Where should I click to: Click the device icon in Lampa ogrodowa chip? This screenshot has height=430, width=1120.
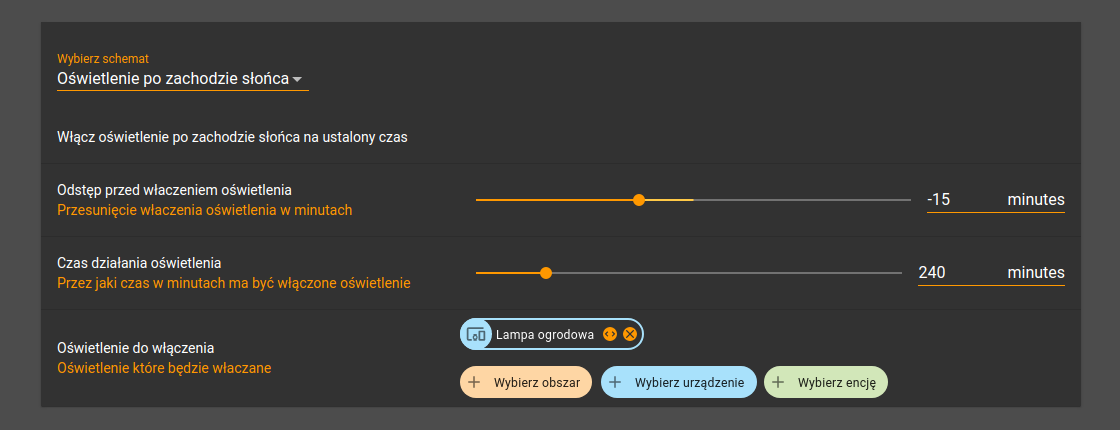click(x=476, y=334)
